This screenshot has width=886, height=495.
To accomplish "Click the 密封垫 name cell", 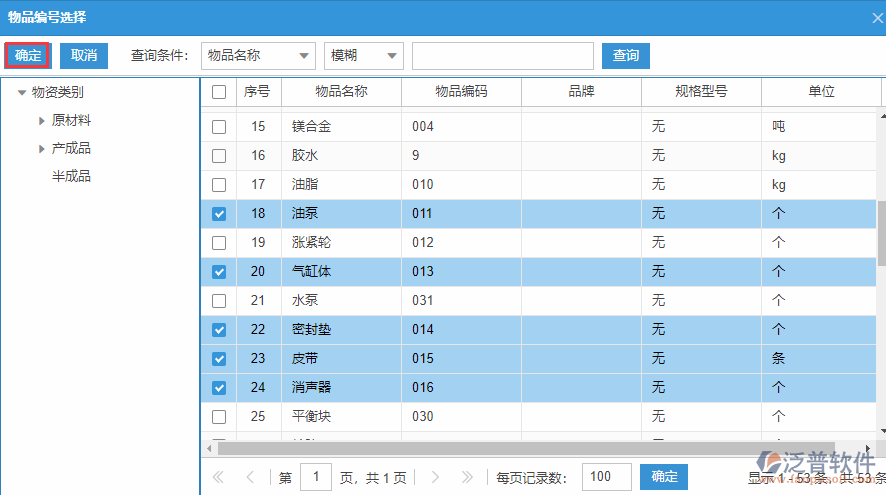I will pyautogui.click(x=341, y=329).
